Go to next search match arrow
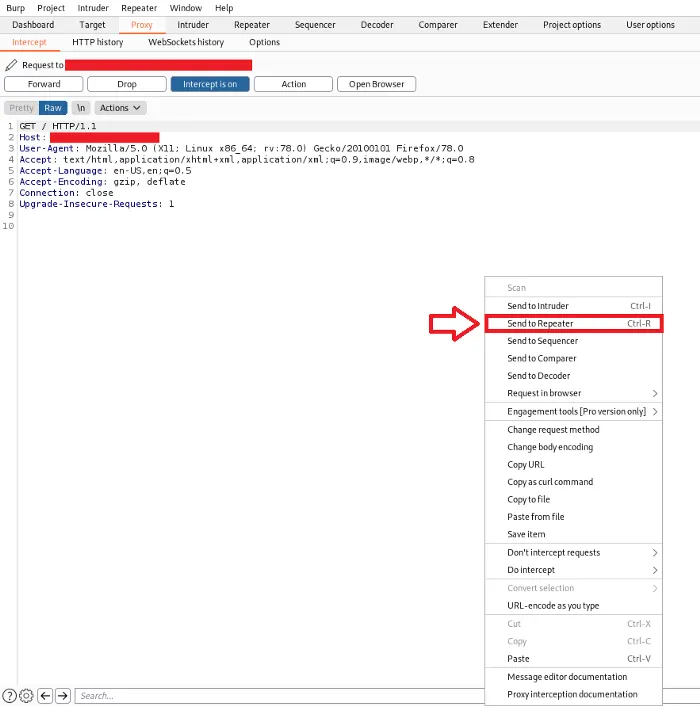Screen dimensions: 700x706 coord(63,696)
